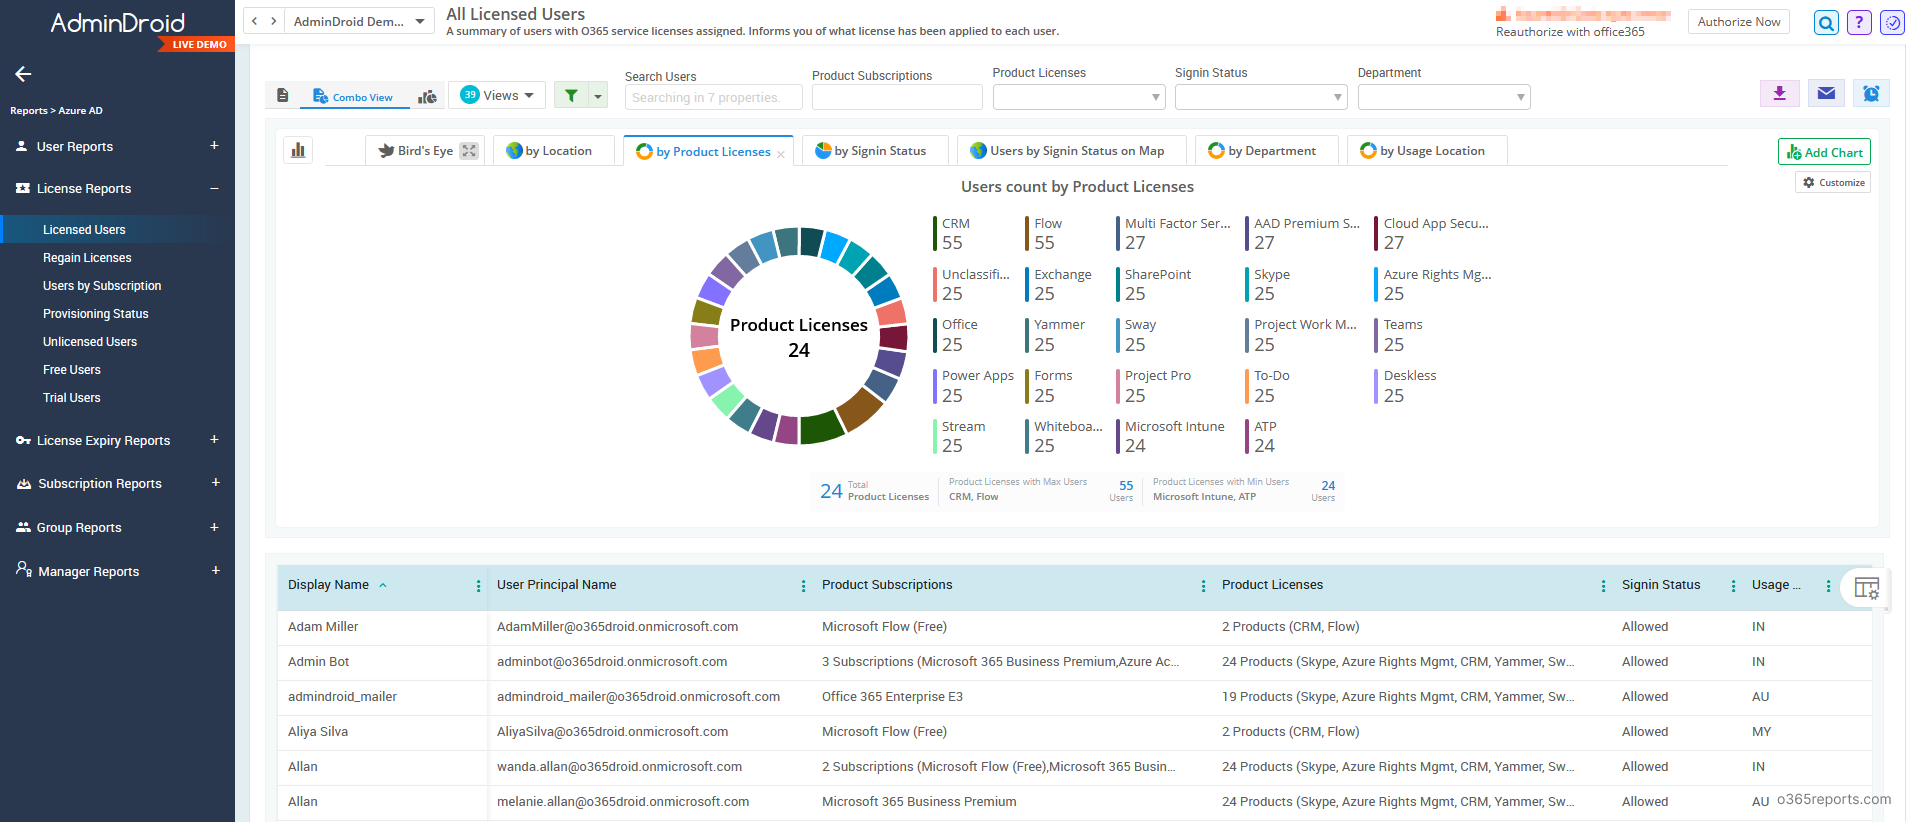Screen dimensions: 1906x822
Task: Expand the filter options arrow
Action: tap(598, 96)
